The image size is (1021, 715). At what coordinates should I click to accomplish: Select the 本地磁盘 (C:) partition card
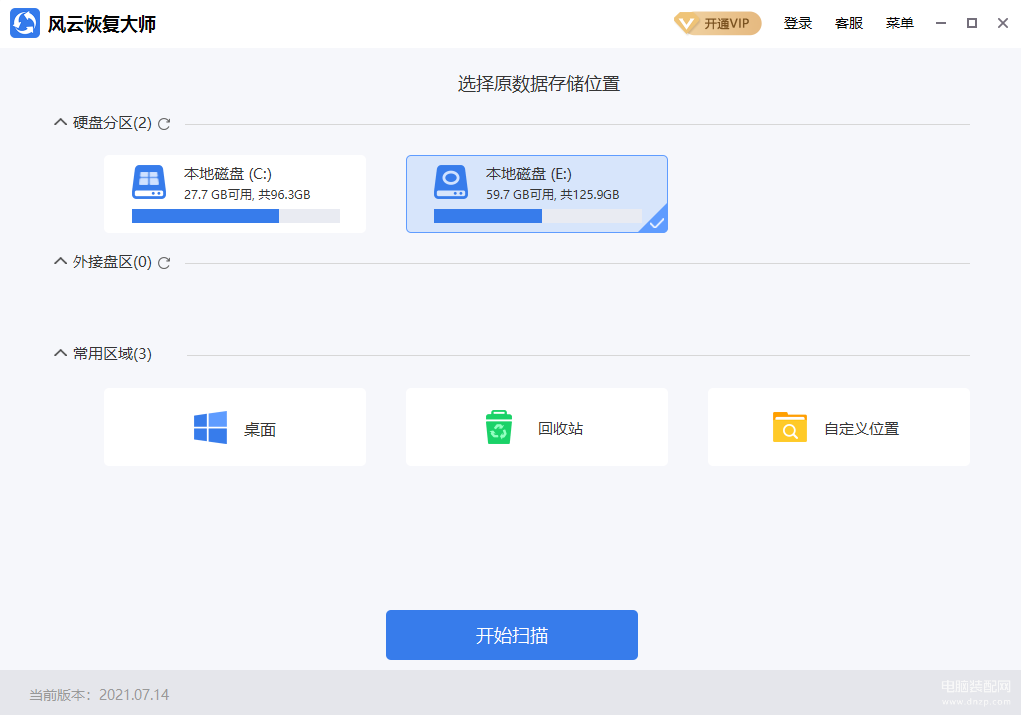click(x=234, y=194)
